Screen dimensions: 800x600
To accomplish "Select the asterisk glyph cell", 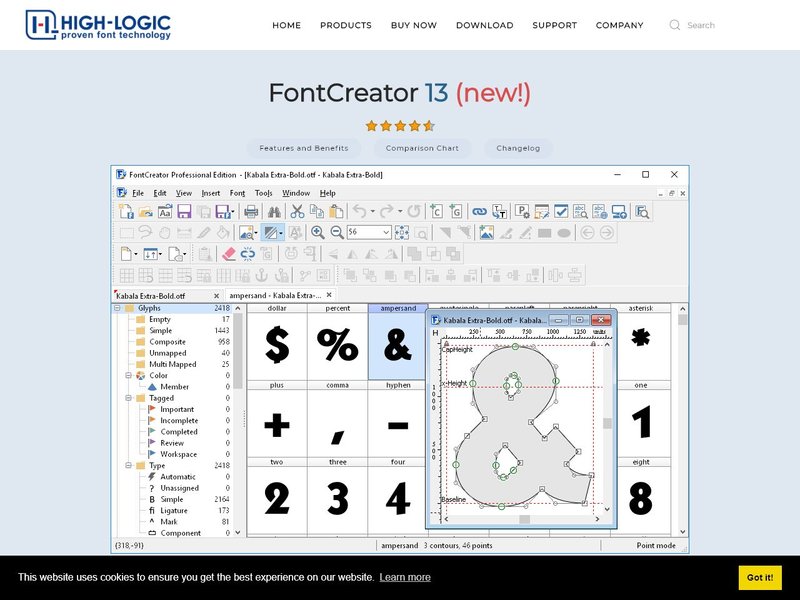I will [x=640, y=342].
